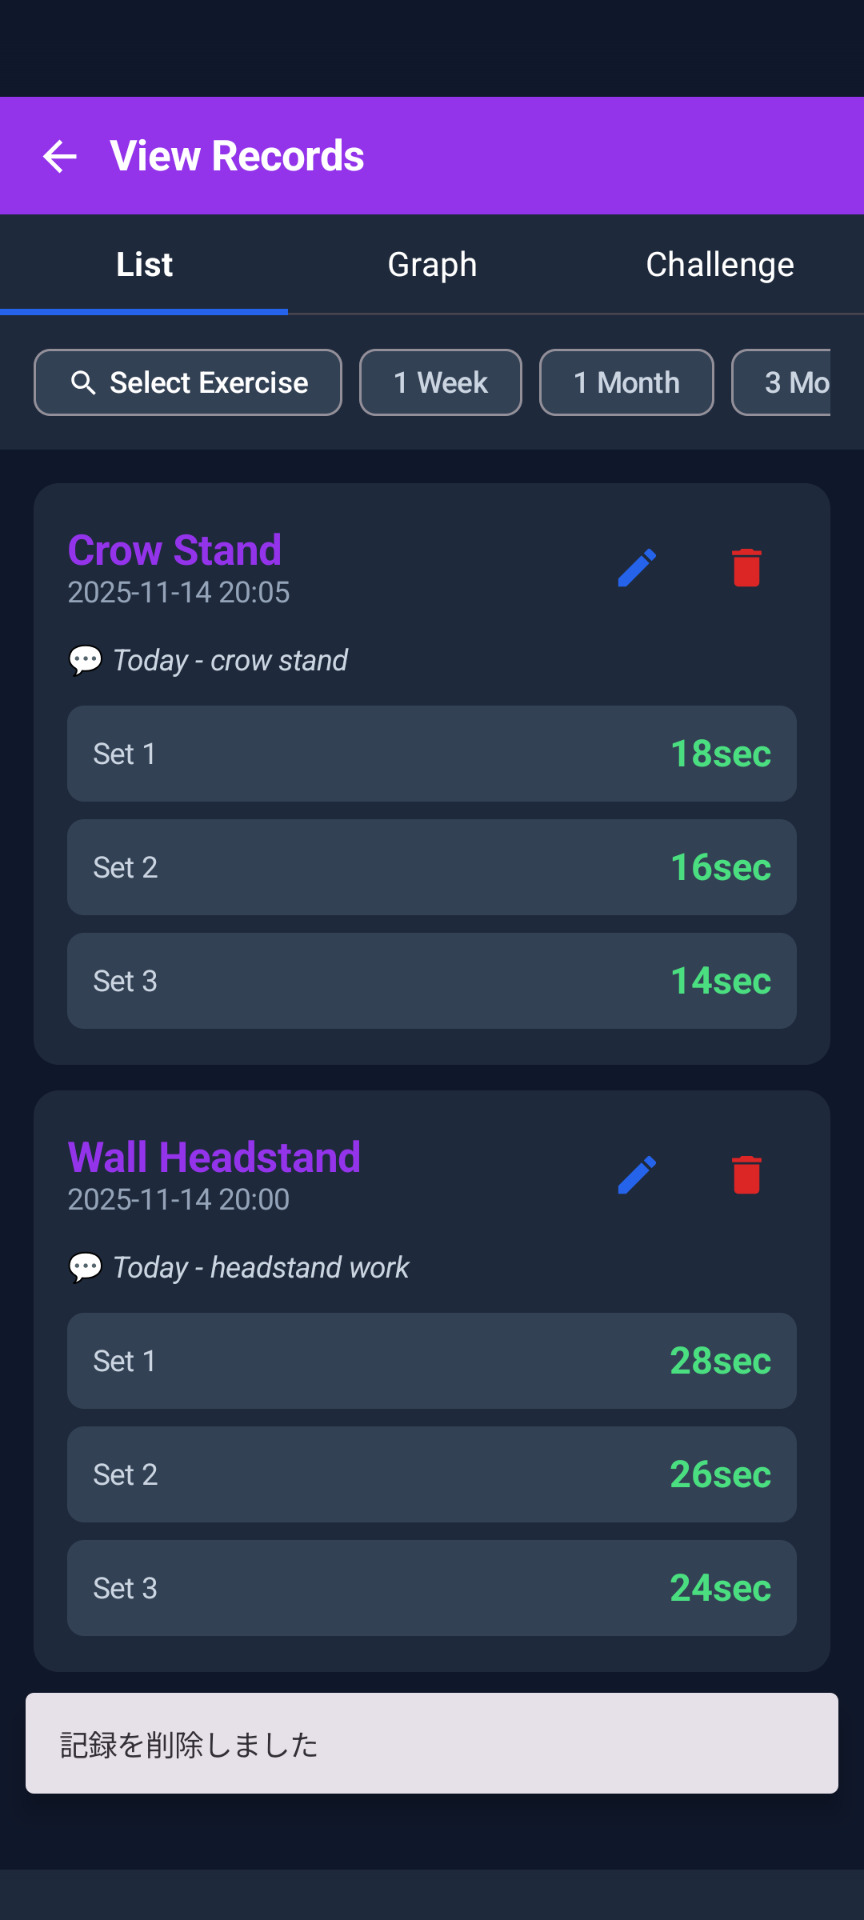The image size is (864, 1920).
Task: Tap the record deleted snackbar message
Action: (x=432, y=1744)
